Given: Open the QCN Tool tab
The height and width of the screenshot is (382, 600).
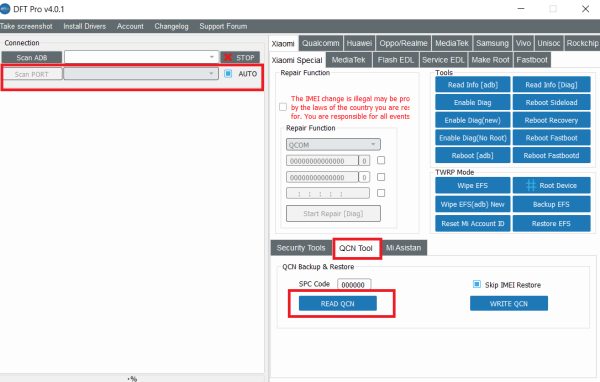Looking at the screenshot, I should click(x=356, y=248).
